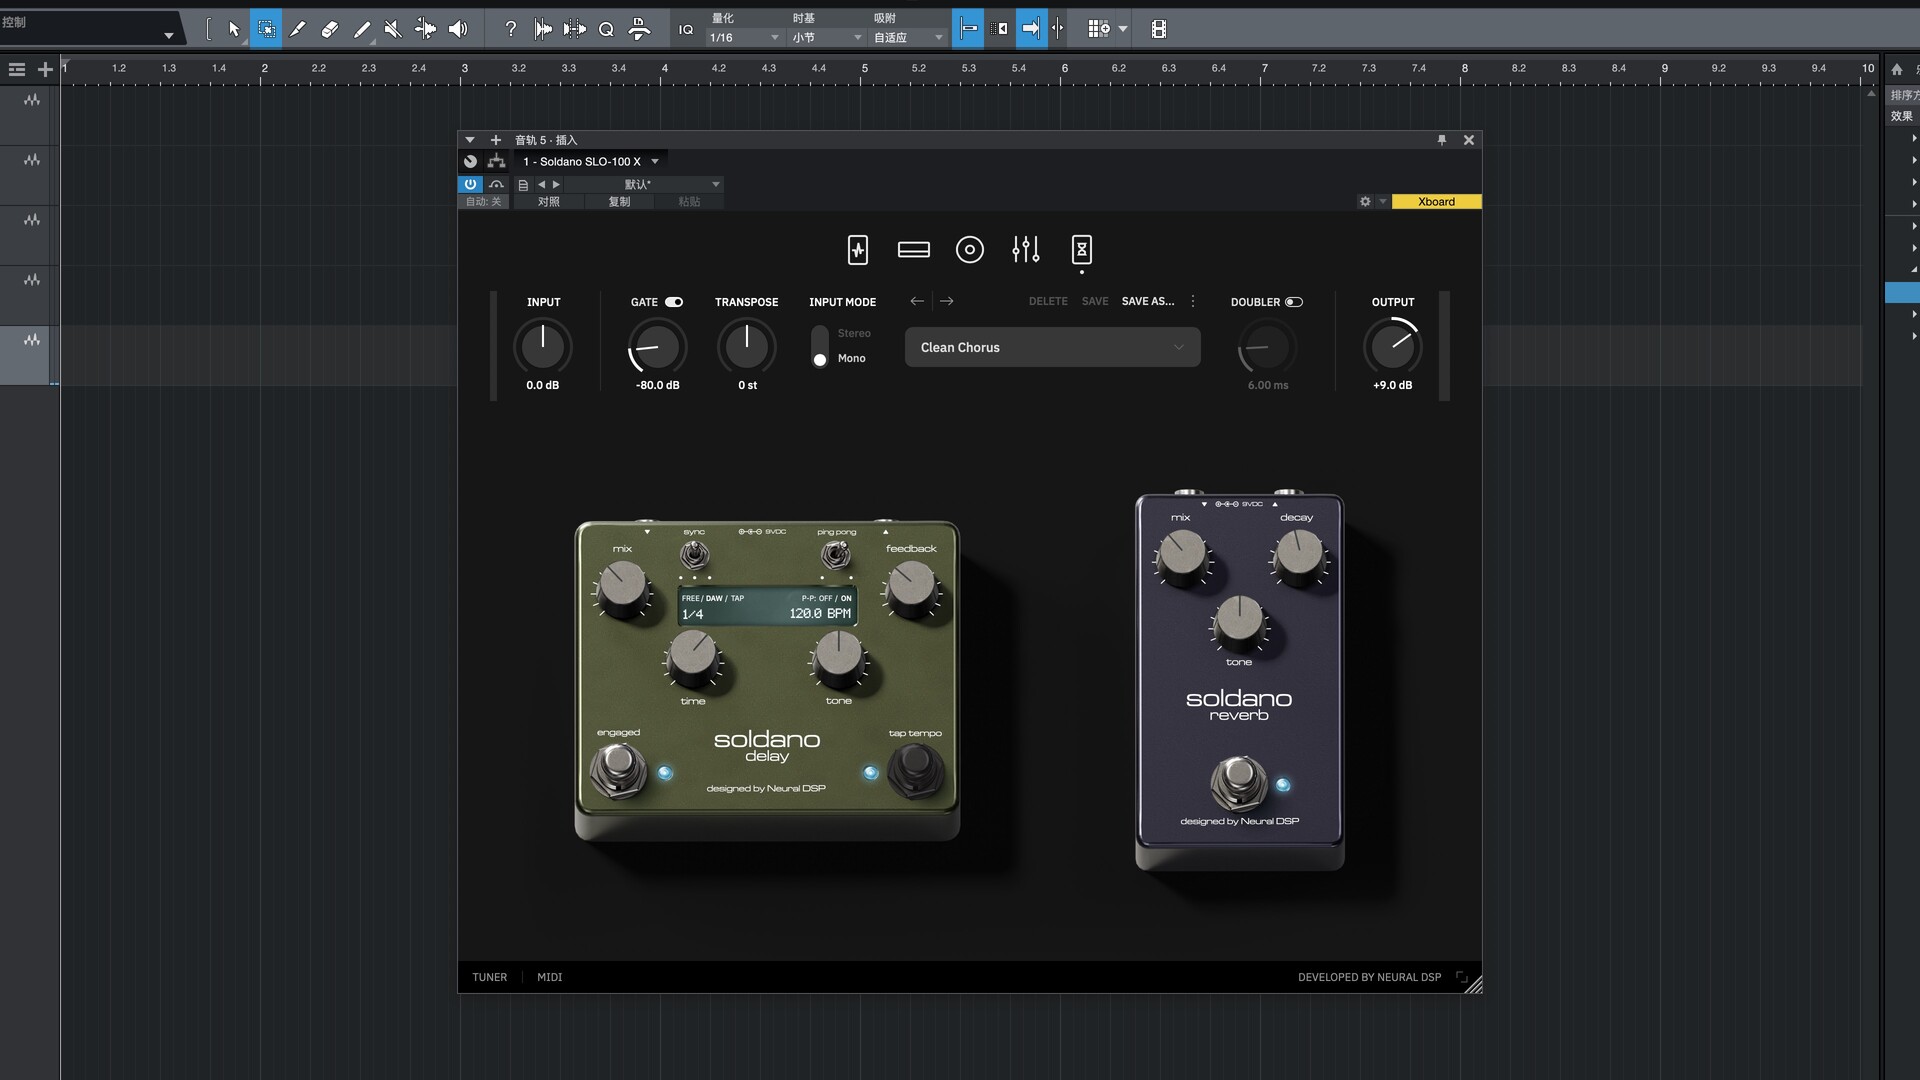The height and width of the screenshot is (1080, 1920).
Task: Select the Listen speaker tool
Action: pyautogui.click(x=458, y=29)
